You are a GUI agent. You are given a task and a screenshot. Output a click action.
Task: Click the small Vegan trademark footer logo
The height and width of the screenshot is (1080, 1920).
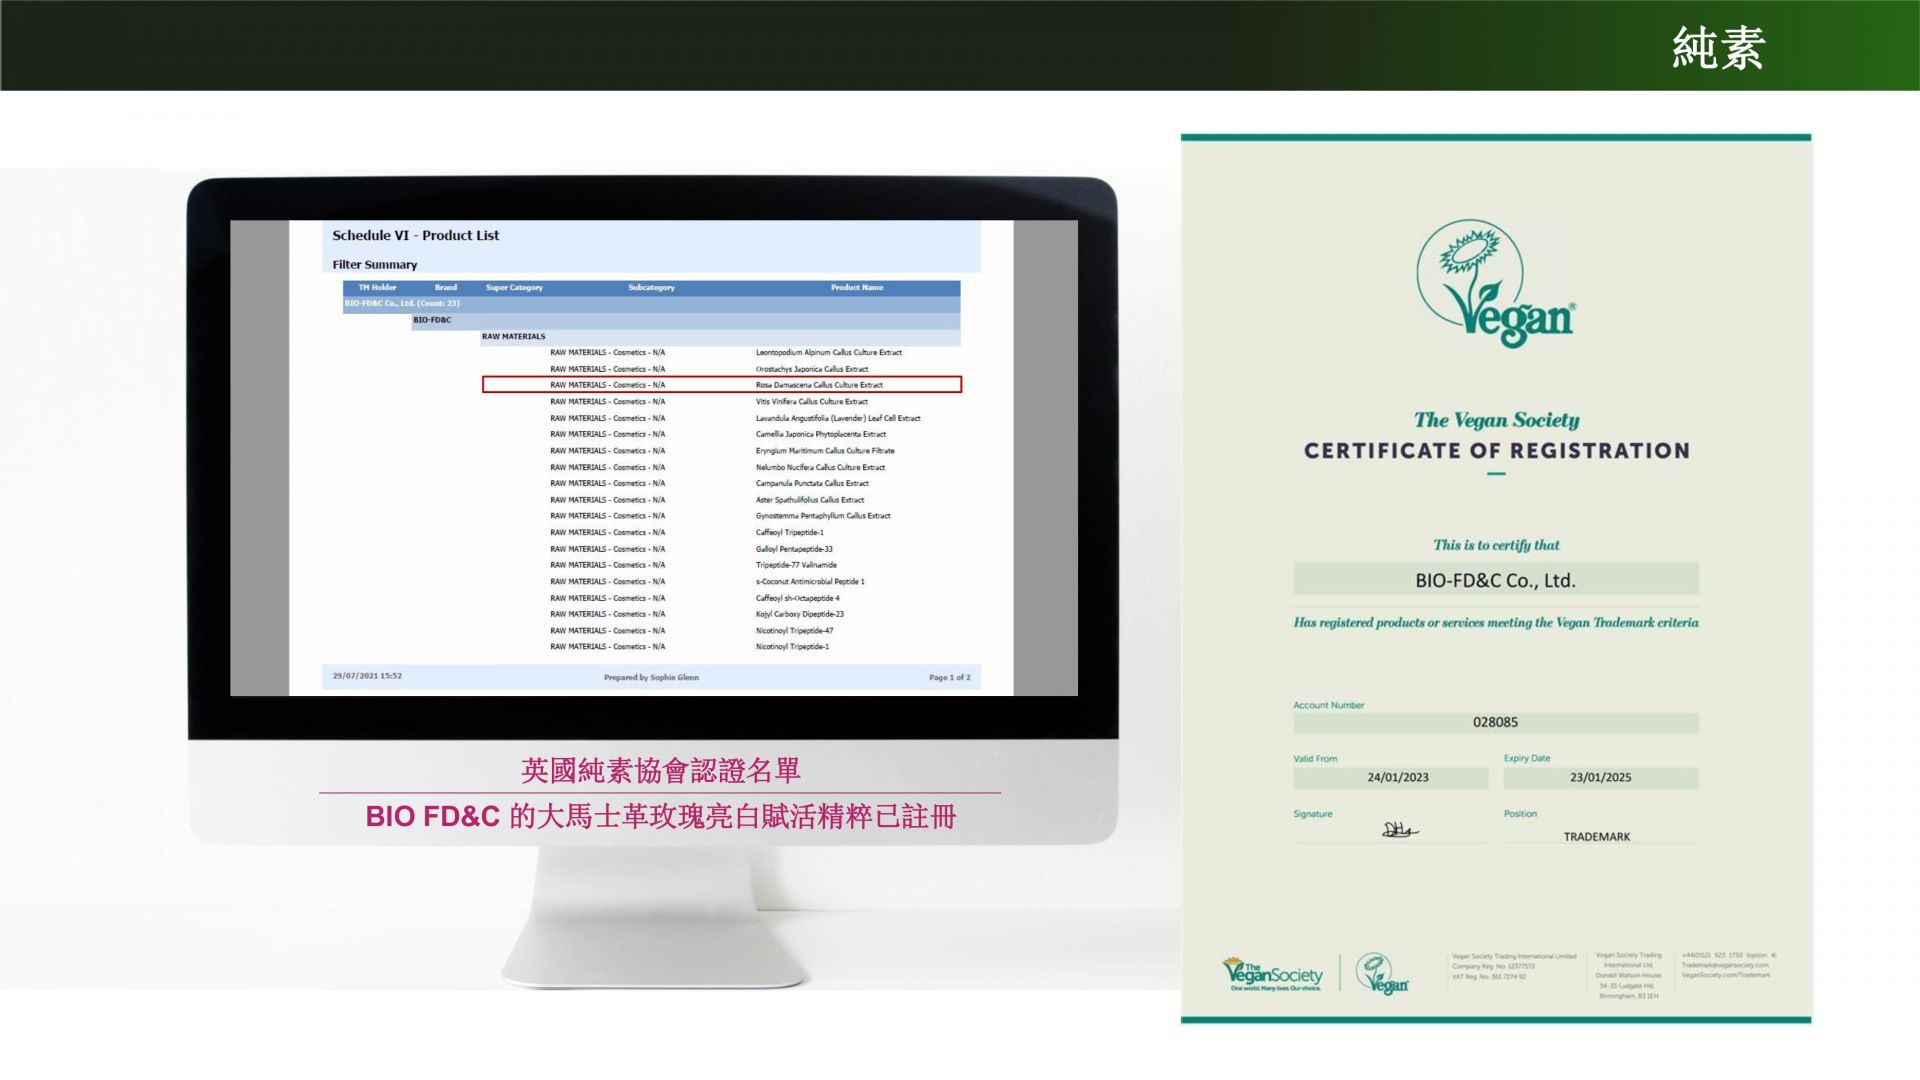pos(1382,974)
